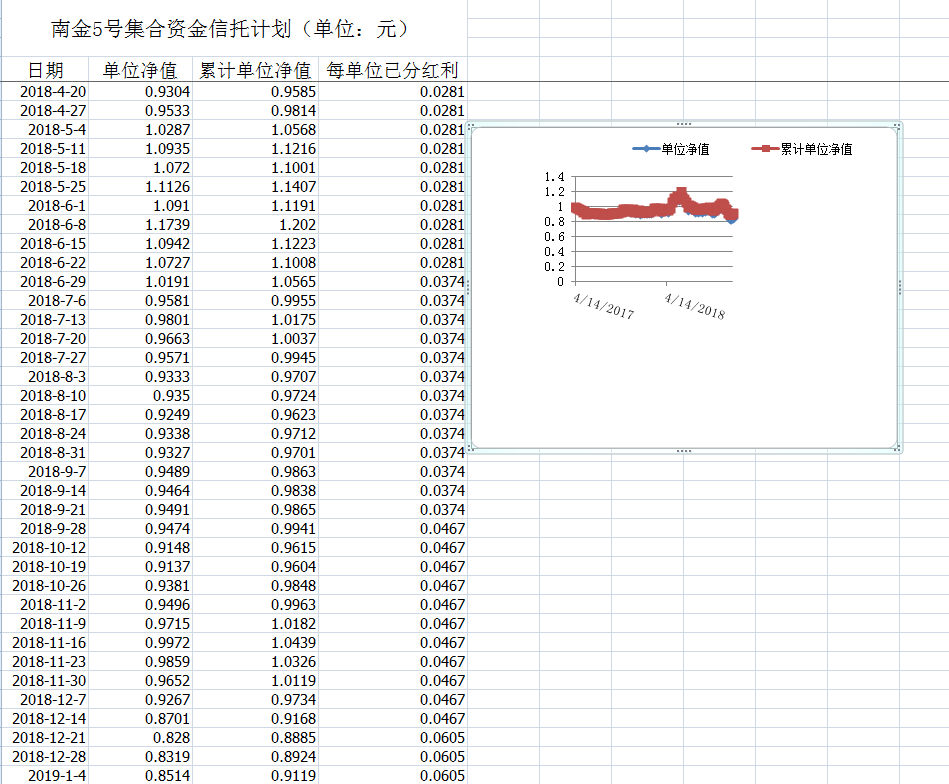949x784 pixels.
Task: Select date cell 2018-5-4
Action: click(x=45, y=130)
